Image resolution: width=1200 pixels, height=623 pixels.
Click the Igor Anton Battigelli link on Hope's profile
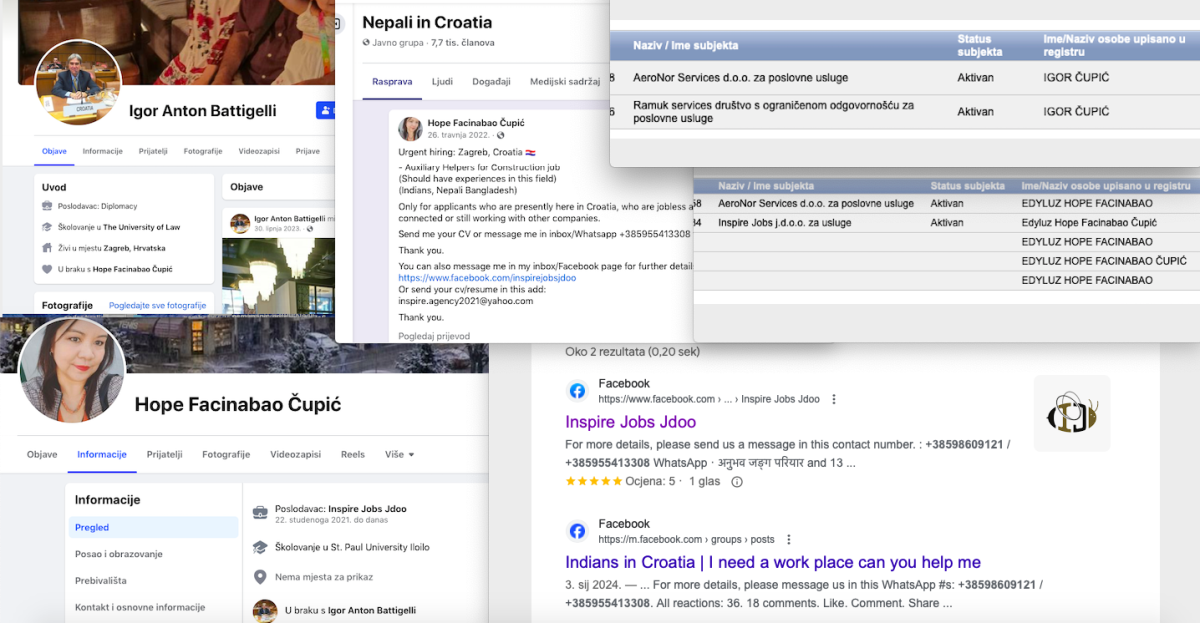(x=371, y=610)
